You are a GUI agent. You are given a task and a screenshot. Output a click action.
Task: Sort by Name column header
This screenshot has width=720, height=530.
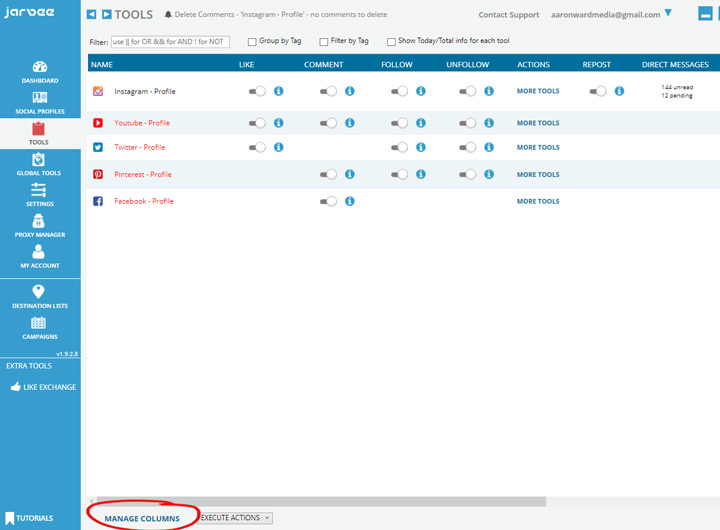[102, 64]
